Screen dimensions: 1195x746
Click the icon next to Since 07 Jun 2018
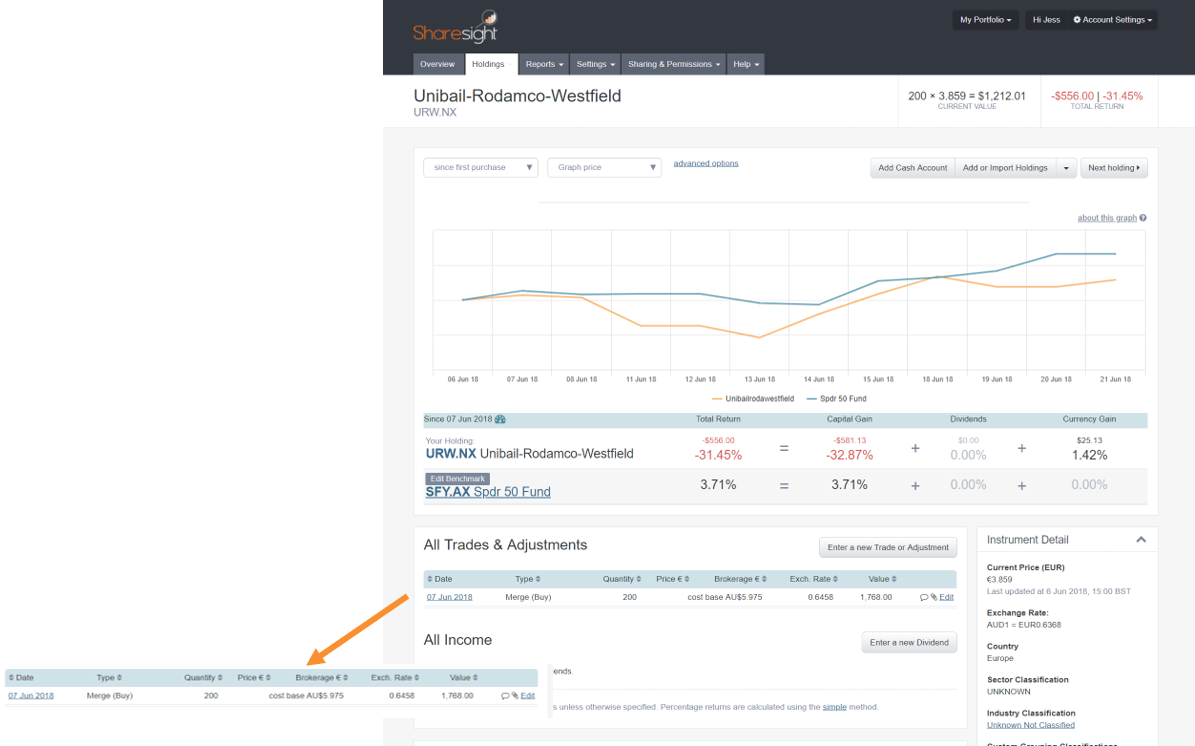point(500,419)
